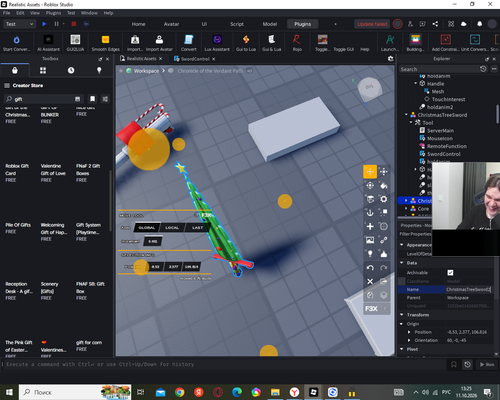Click the Play test button
Viewport: 500px width, 400px height.
click(x=44, y=24)
